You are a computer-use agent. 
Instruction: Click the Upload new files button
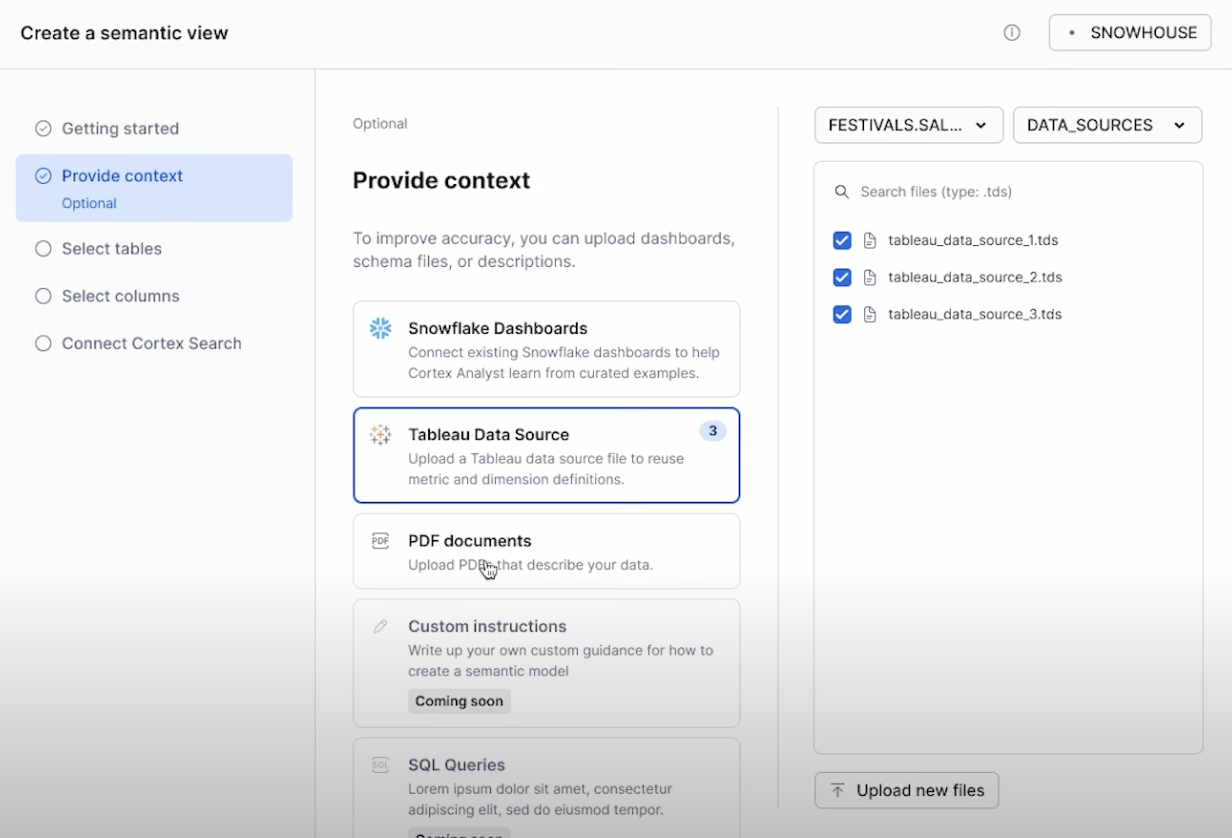(907, 790)
